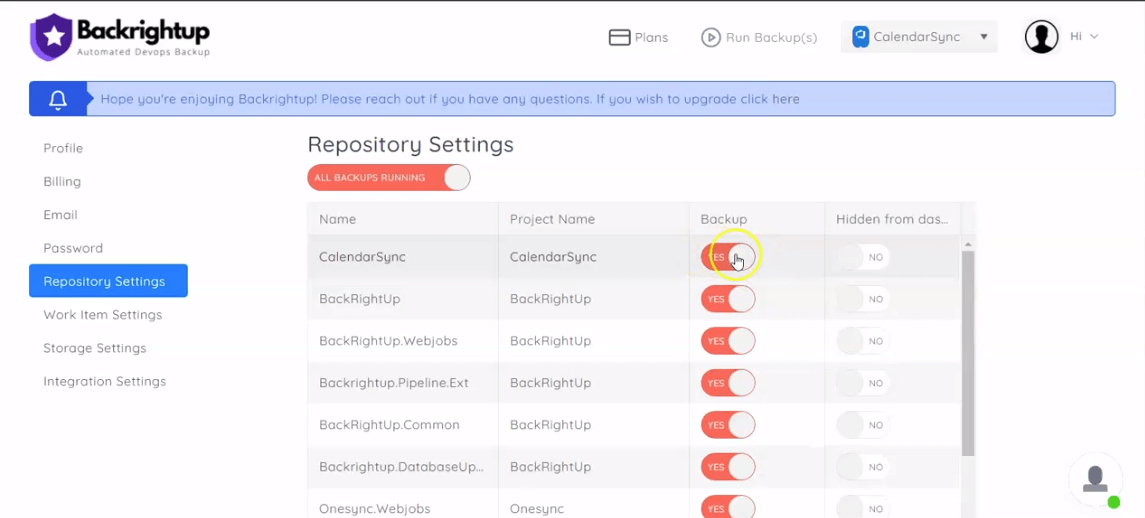Toggle Hidden from dashboard for Backrightup.DatabaseUp...
The height and width of the screenshot is (518, 1145).
tap(862, 467)
